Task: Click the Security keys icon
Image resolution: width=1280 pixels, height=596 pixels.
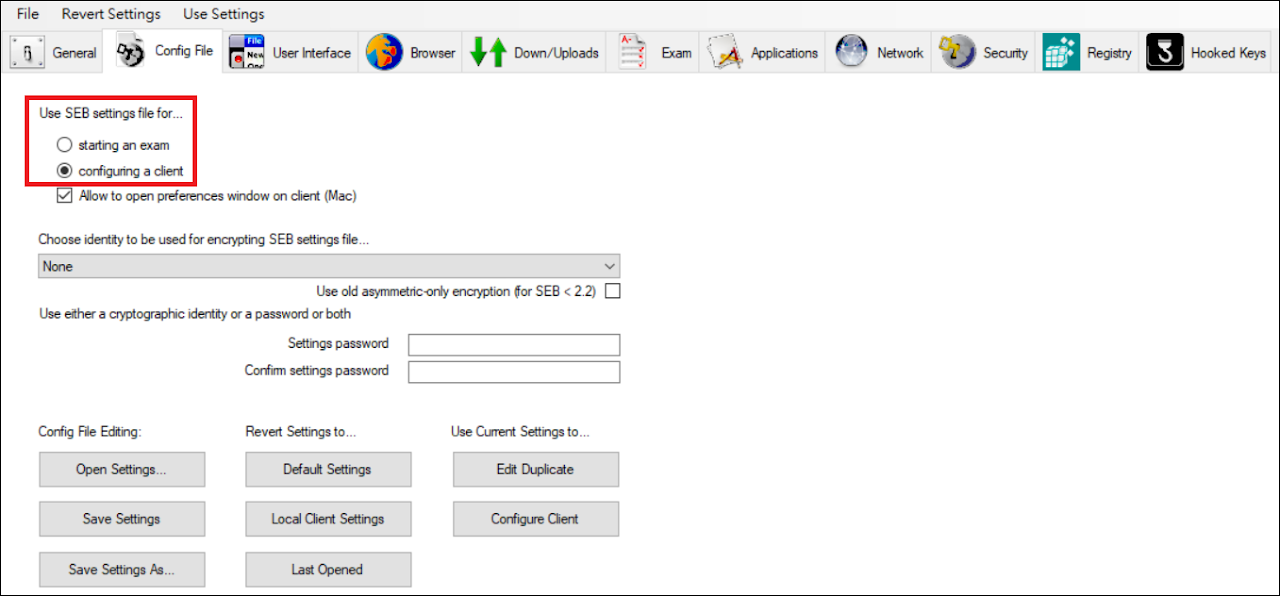Action: pos(957,53)
